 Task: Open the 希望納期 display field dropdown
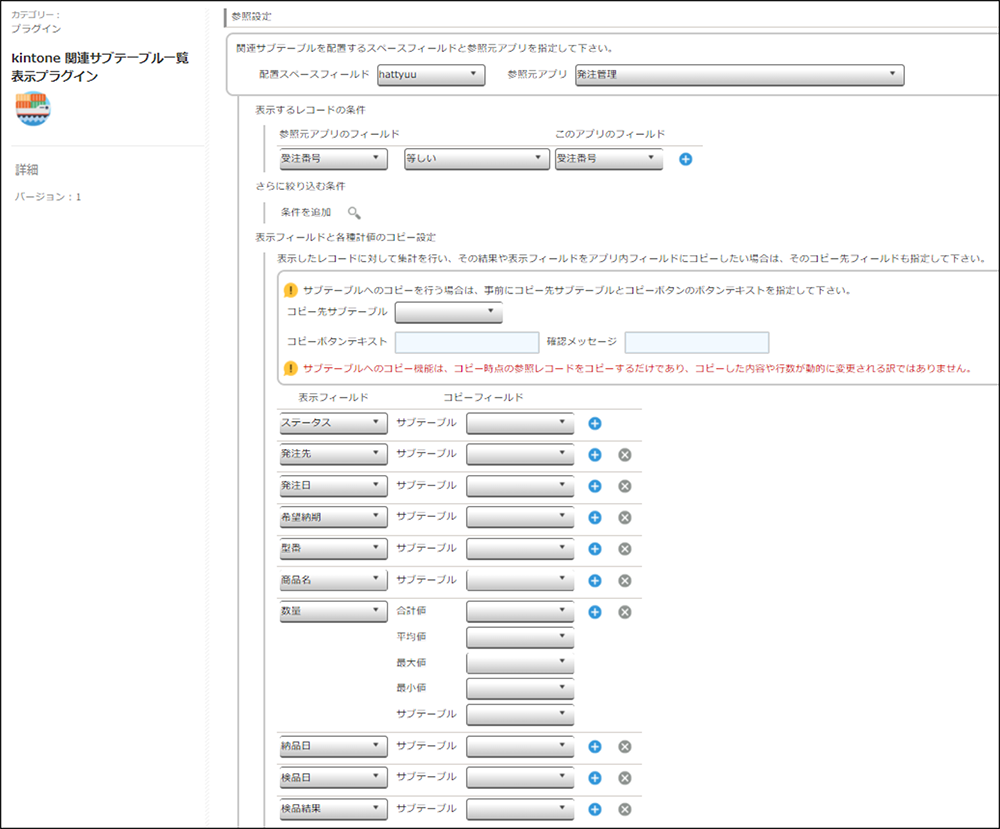[x=334, y=517]
